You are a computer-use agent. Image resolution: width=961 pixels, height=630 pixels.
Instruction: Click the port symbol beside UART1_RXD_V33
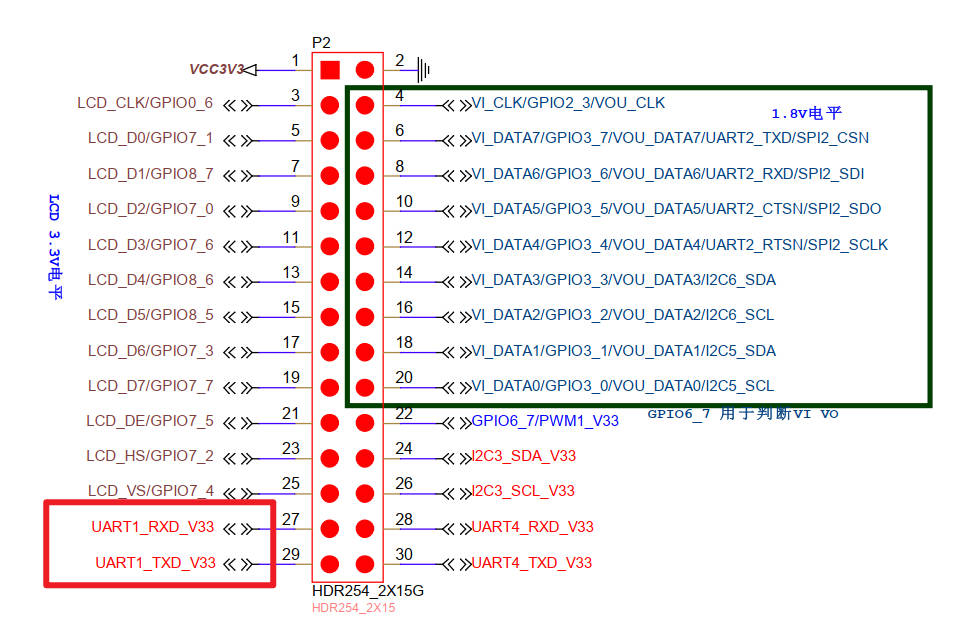tap(237, 528)
